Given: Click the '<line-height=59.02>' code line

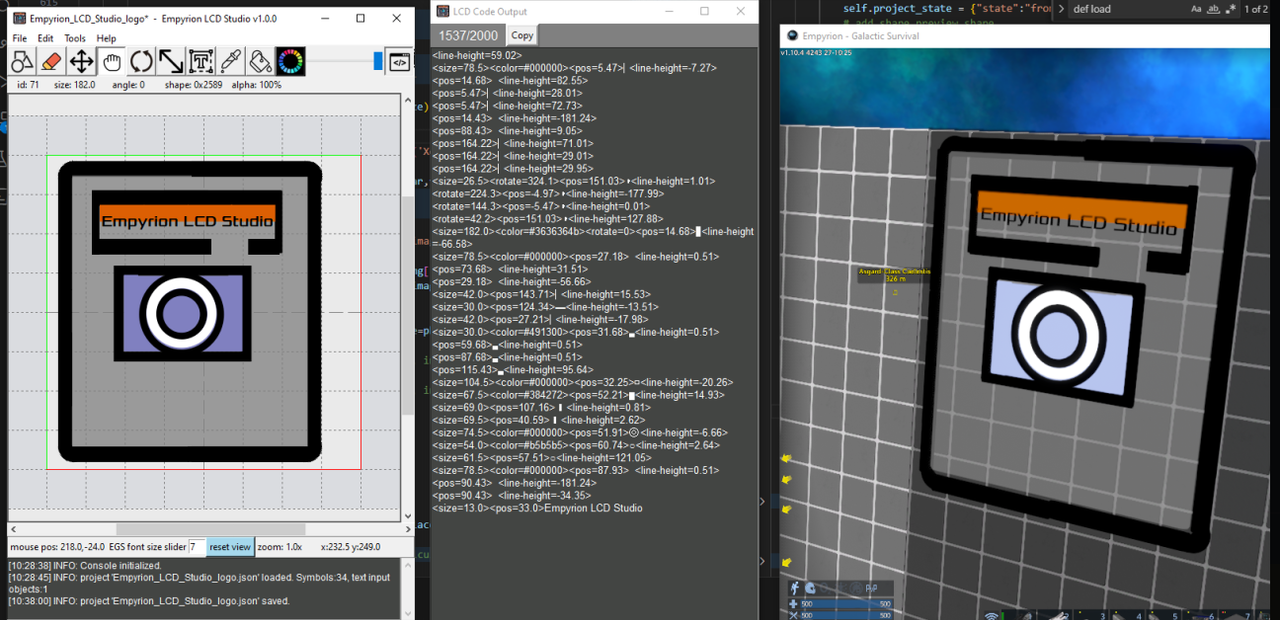Looking at the screenshot, I should (477, 55).
